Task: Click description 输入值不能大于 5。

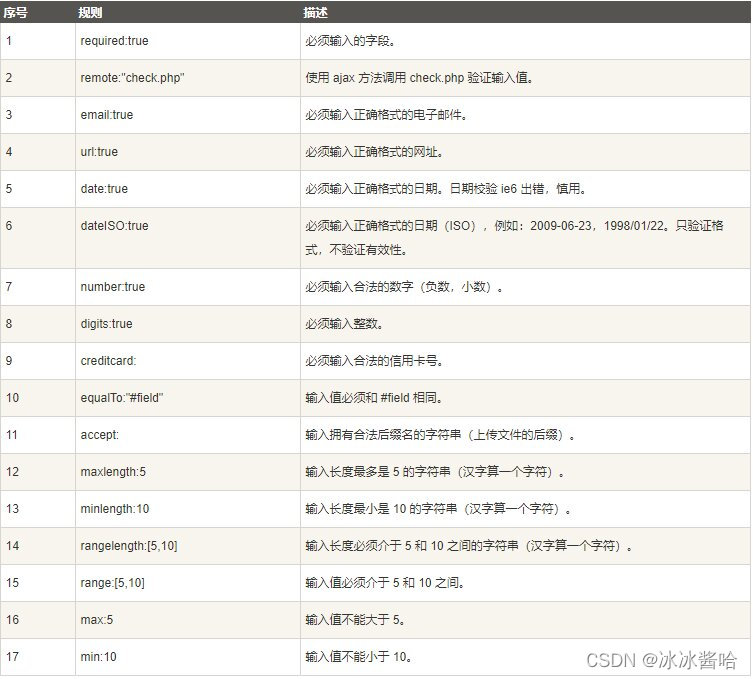Action: click(x=355, y=620)
